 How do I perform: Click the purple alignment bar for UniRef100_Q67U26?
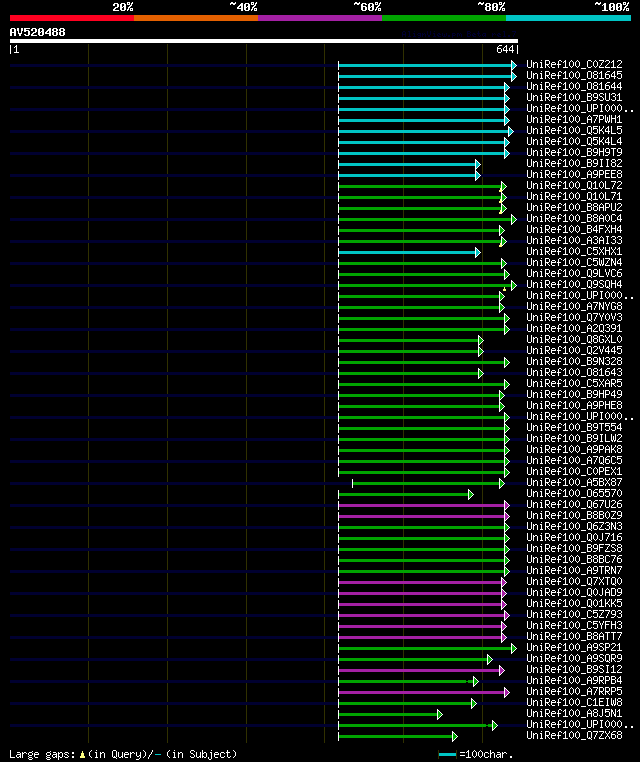(422, 505)
